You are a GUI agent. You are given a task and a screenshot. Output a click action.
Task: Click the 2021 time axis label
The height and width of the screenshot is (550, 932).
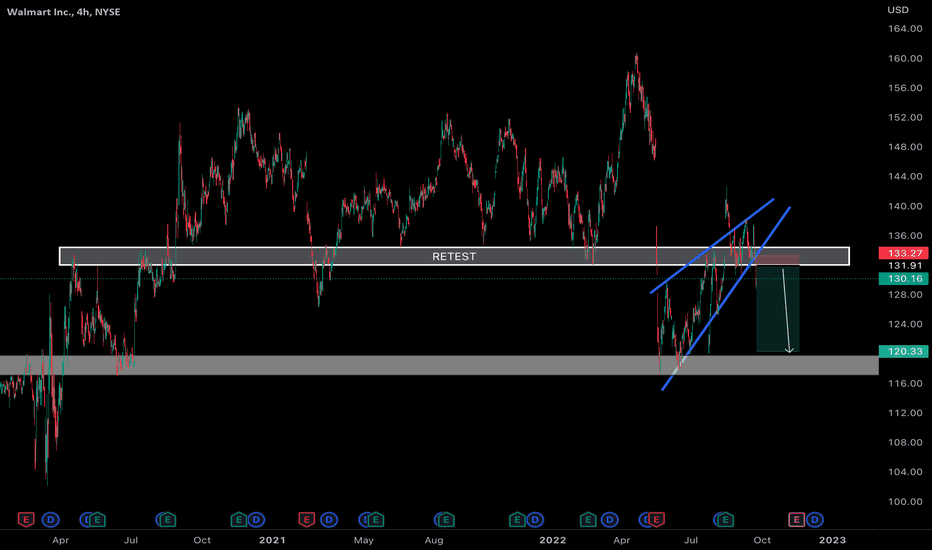[272, 540]
